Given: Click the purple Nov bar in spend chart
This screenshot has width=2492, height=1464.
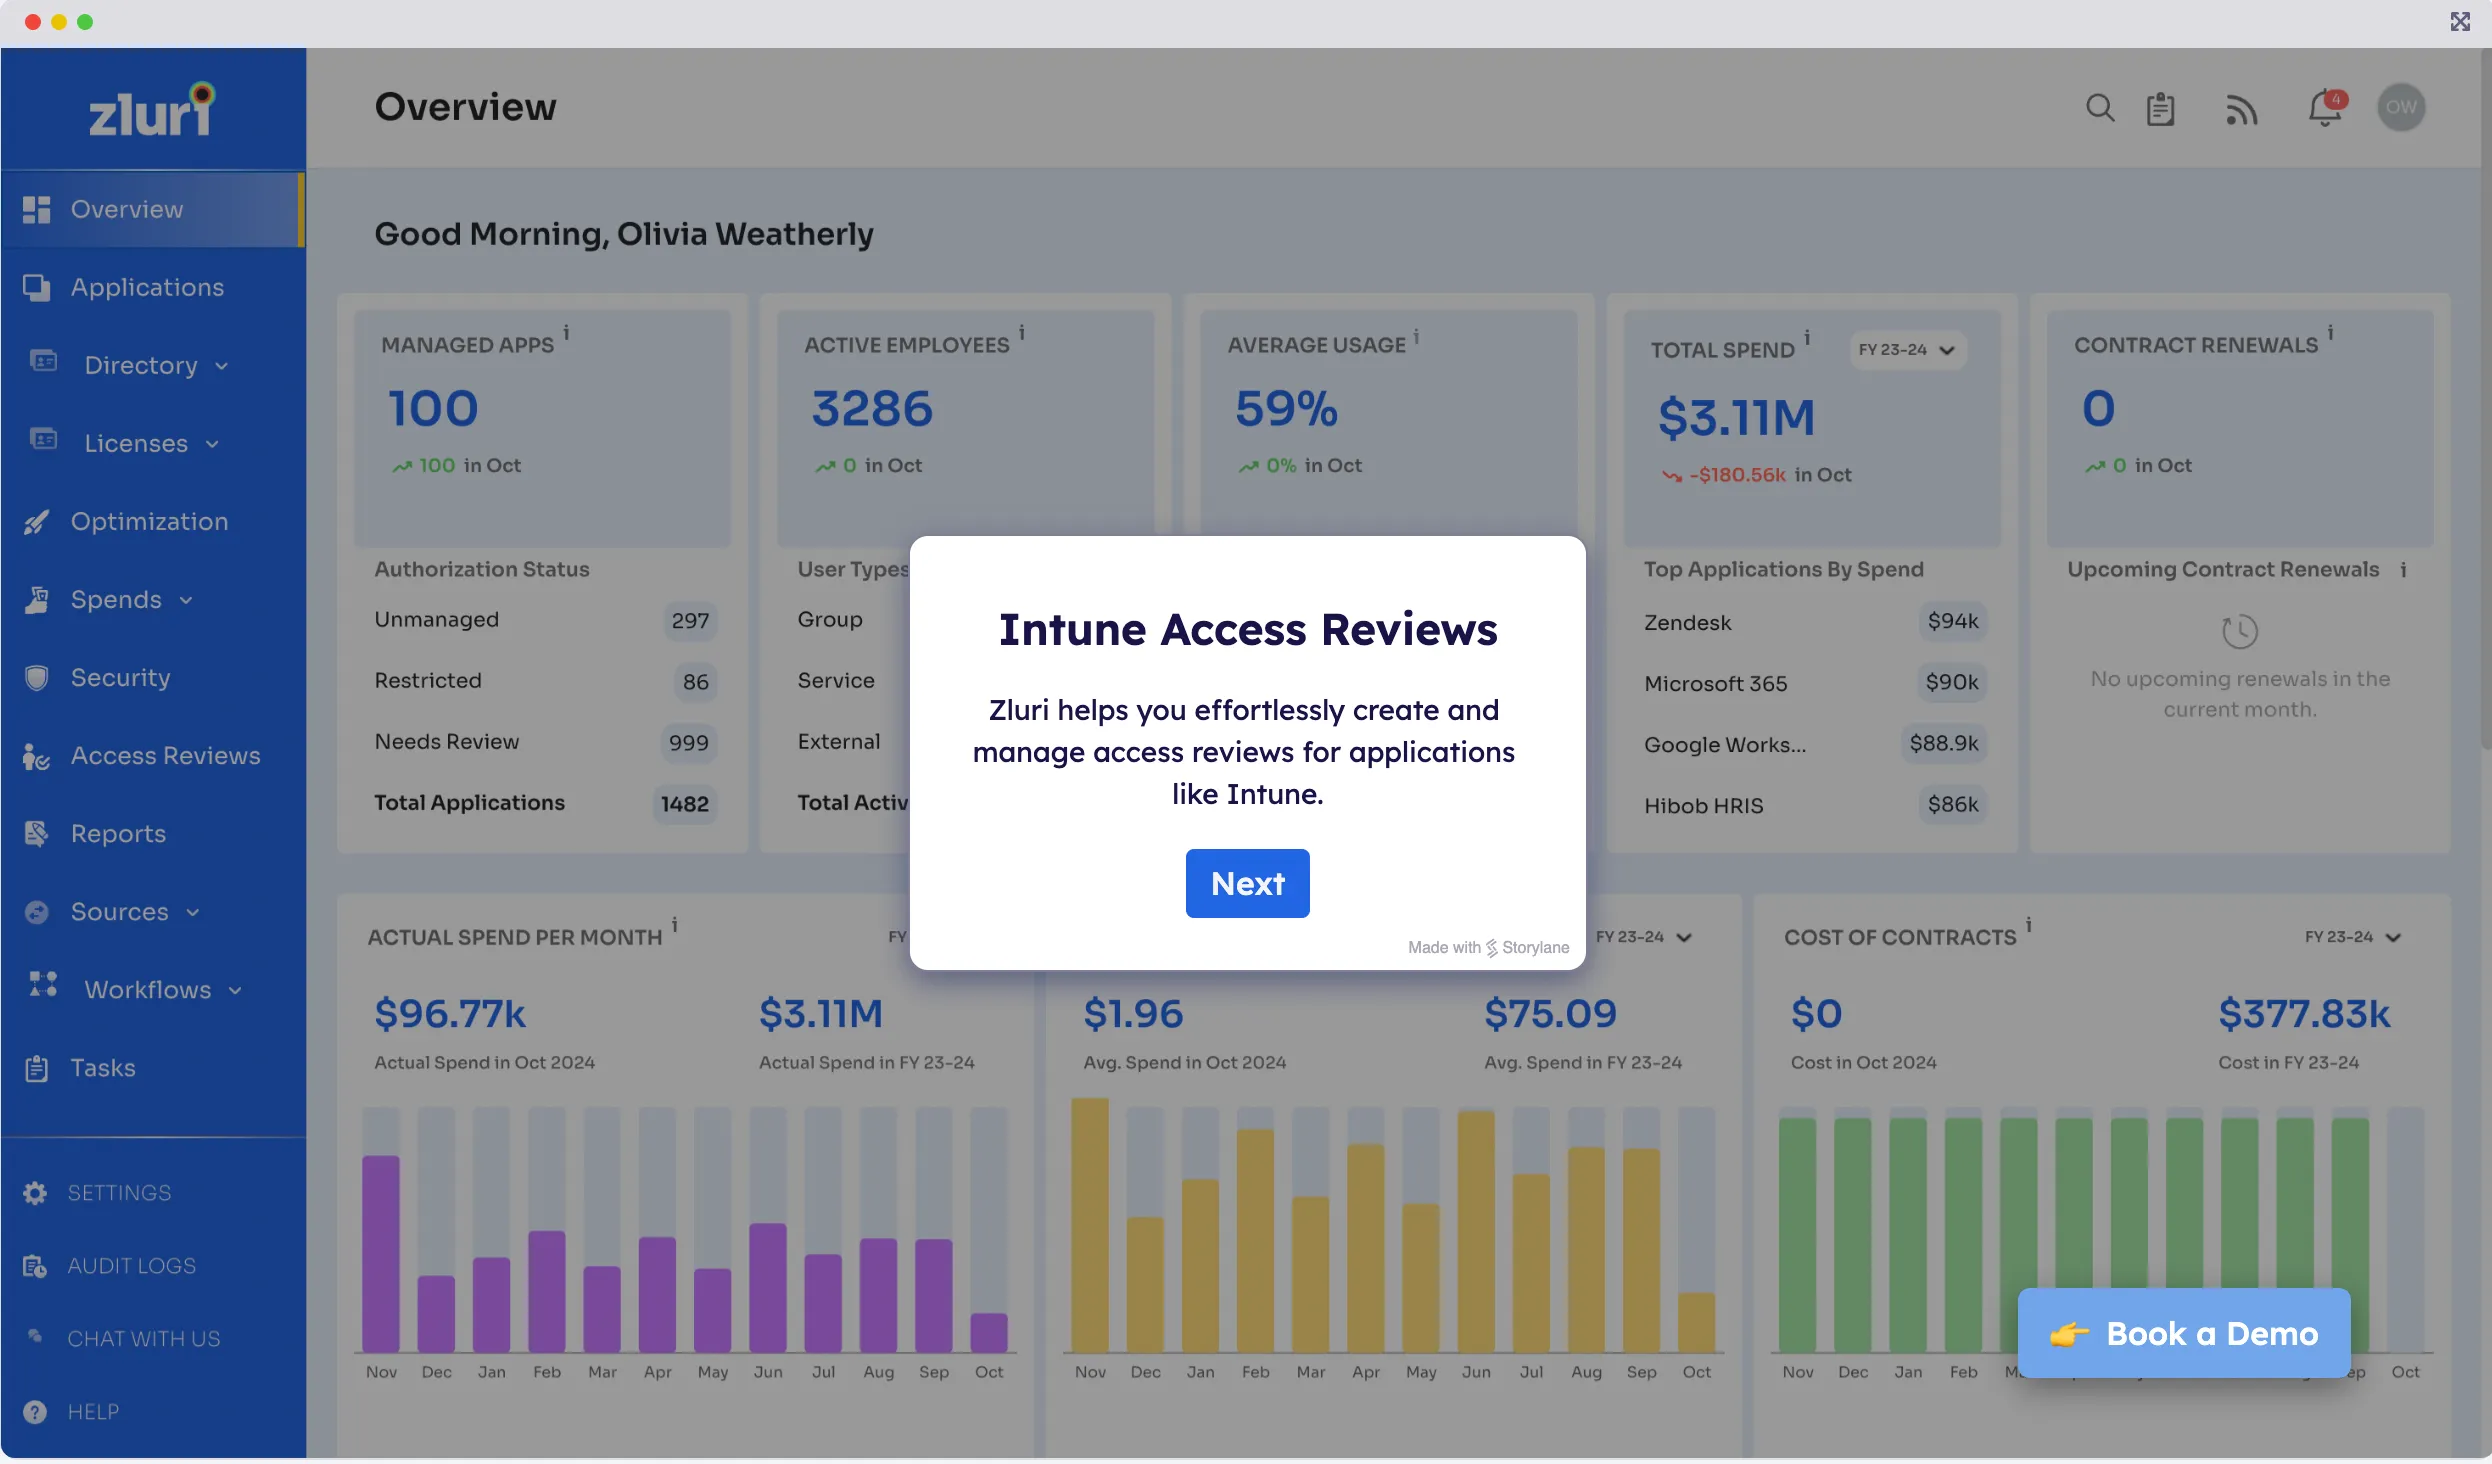Looking at the screenshot, I should click(381, 1254).
